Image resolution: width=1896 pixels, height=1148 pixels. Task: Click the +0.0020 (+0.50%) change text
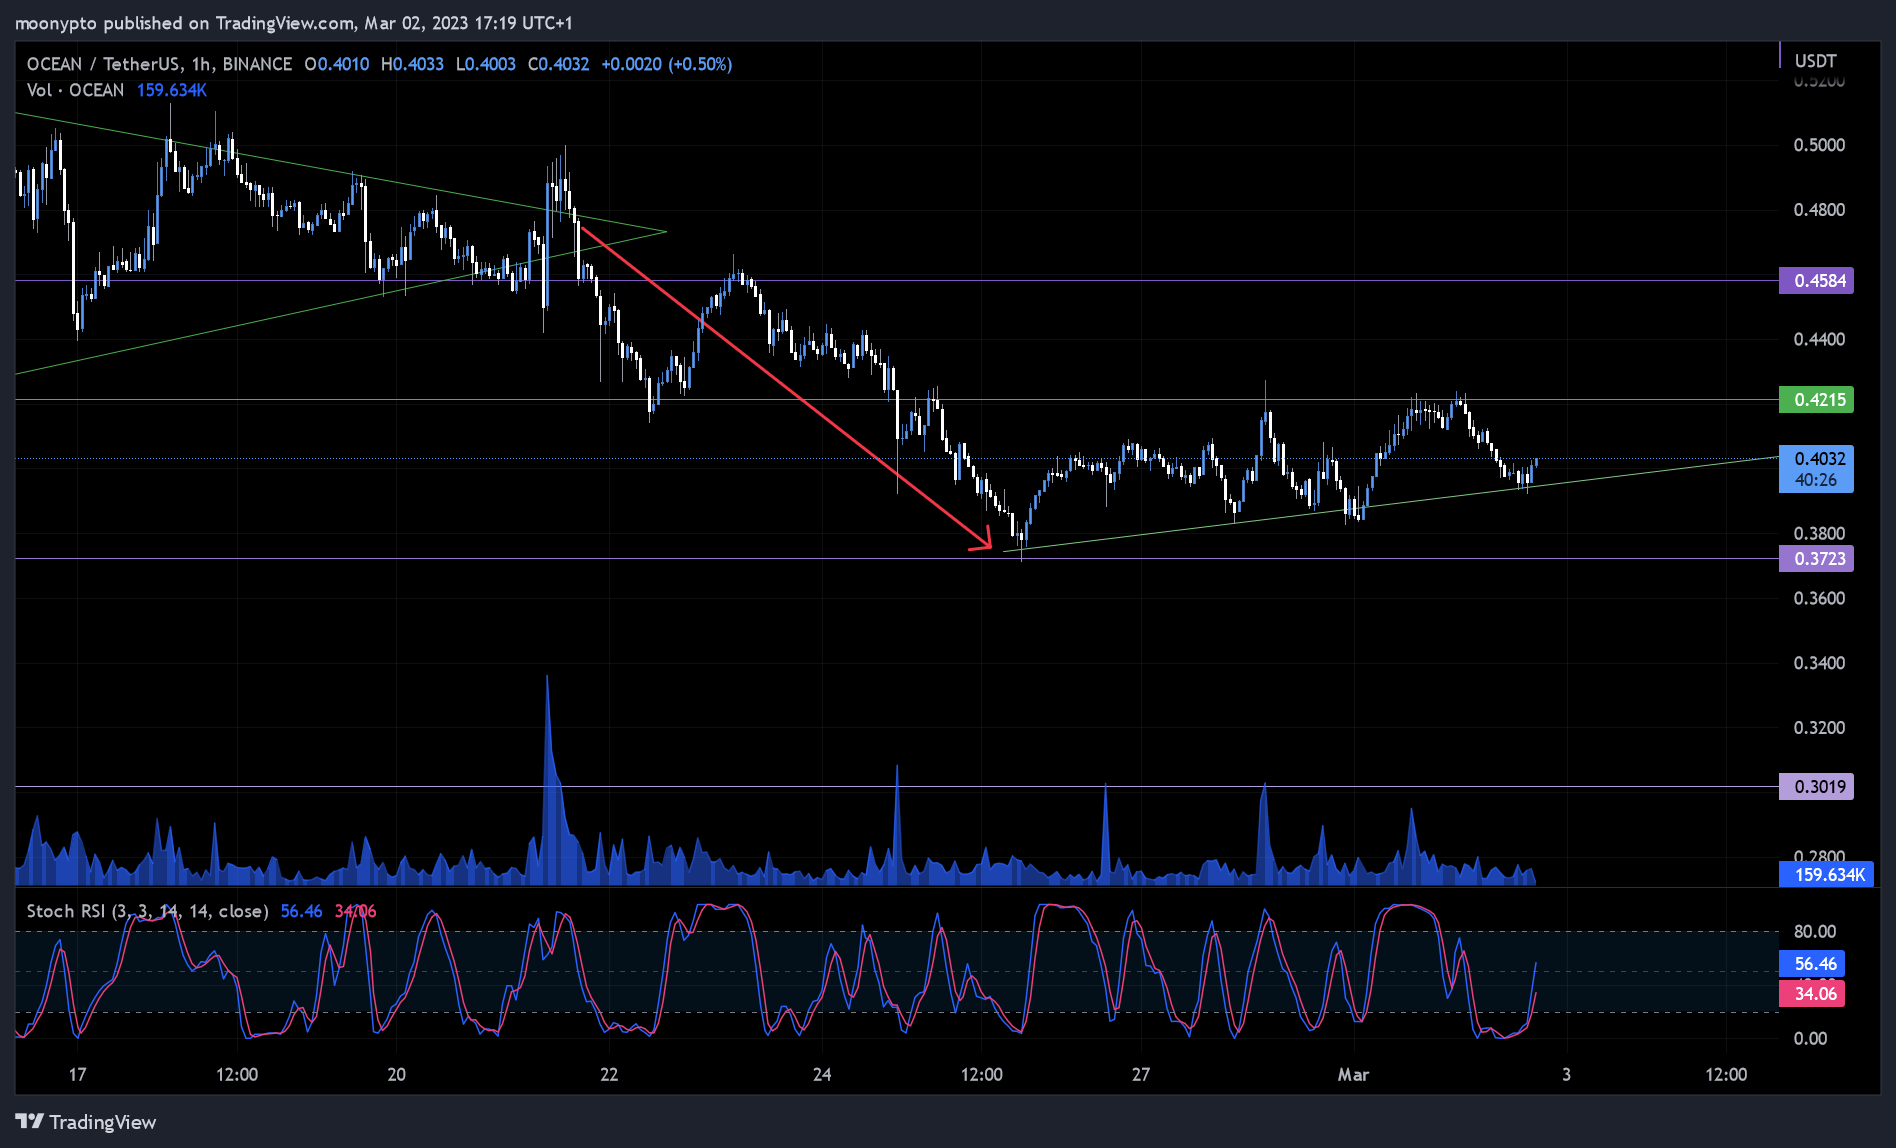tap(667, 64)
